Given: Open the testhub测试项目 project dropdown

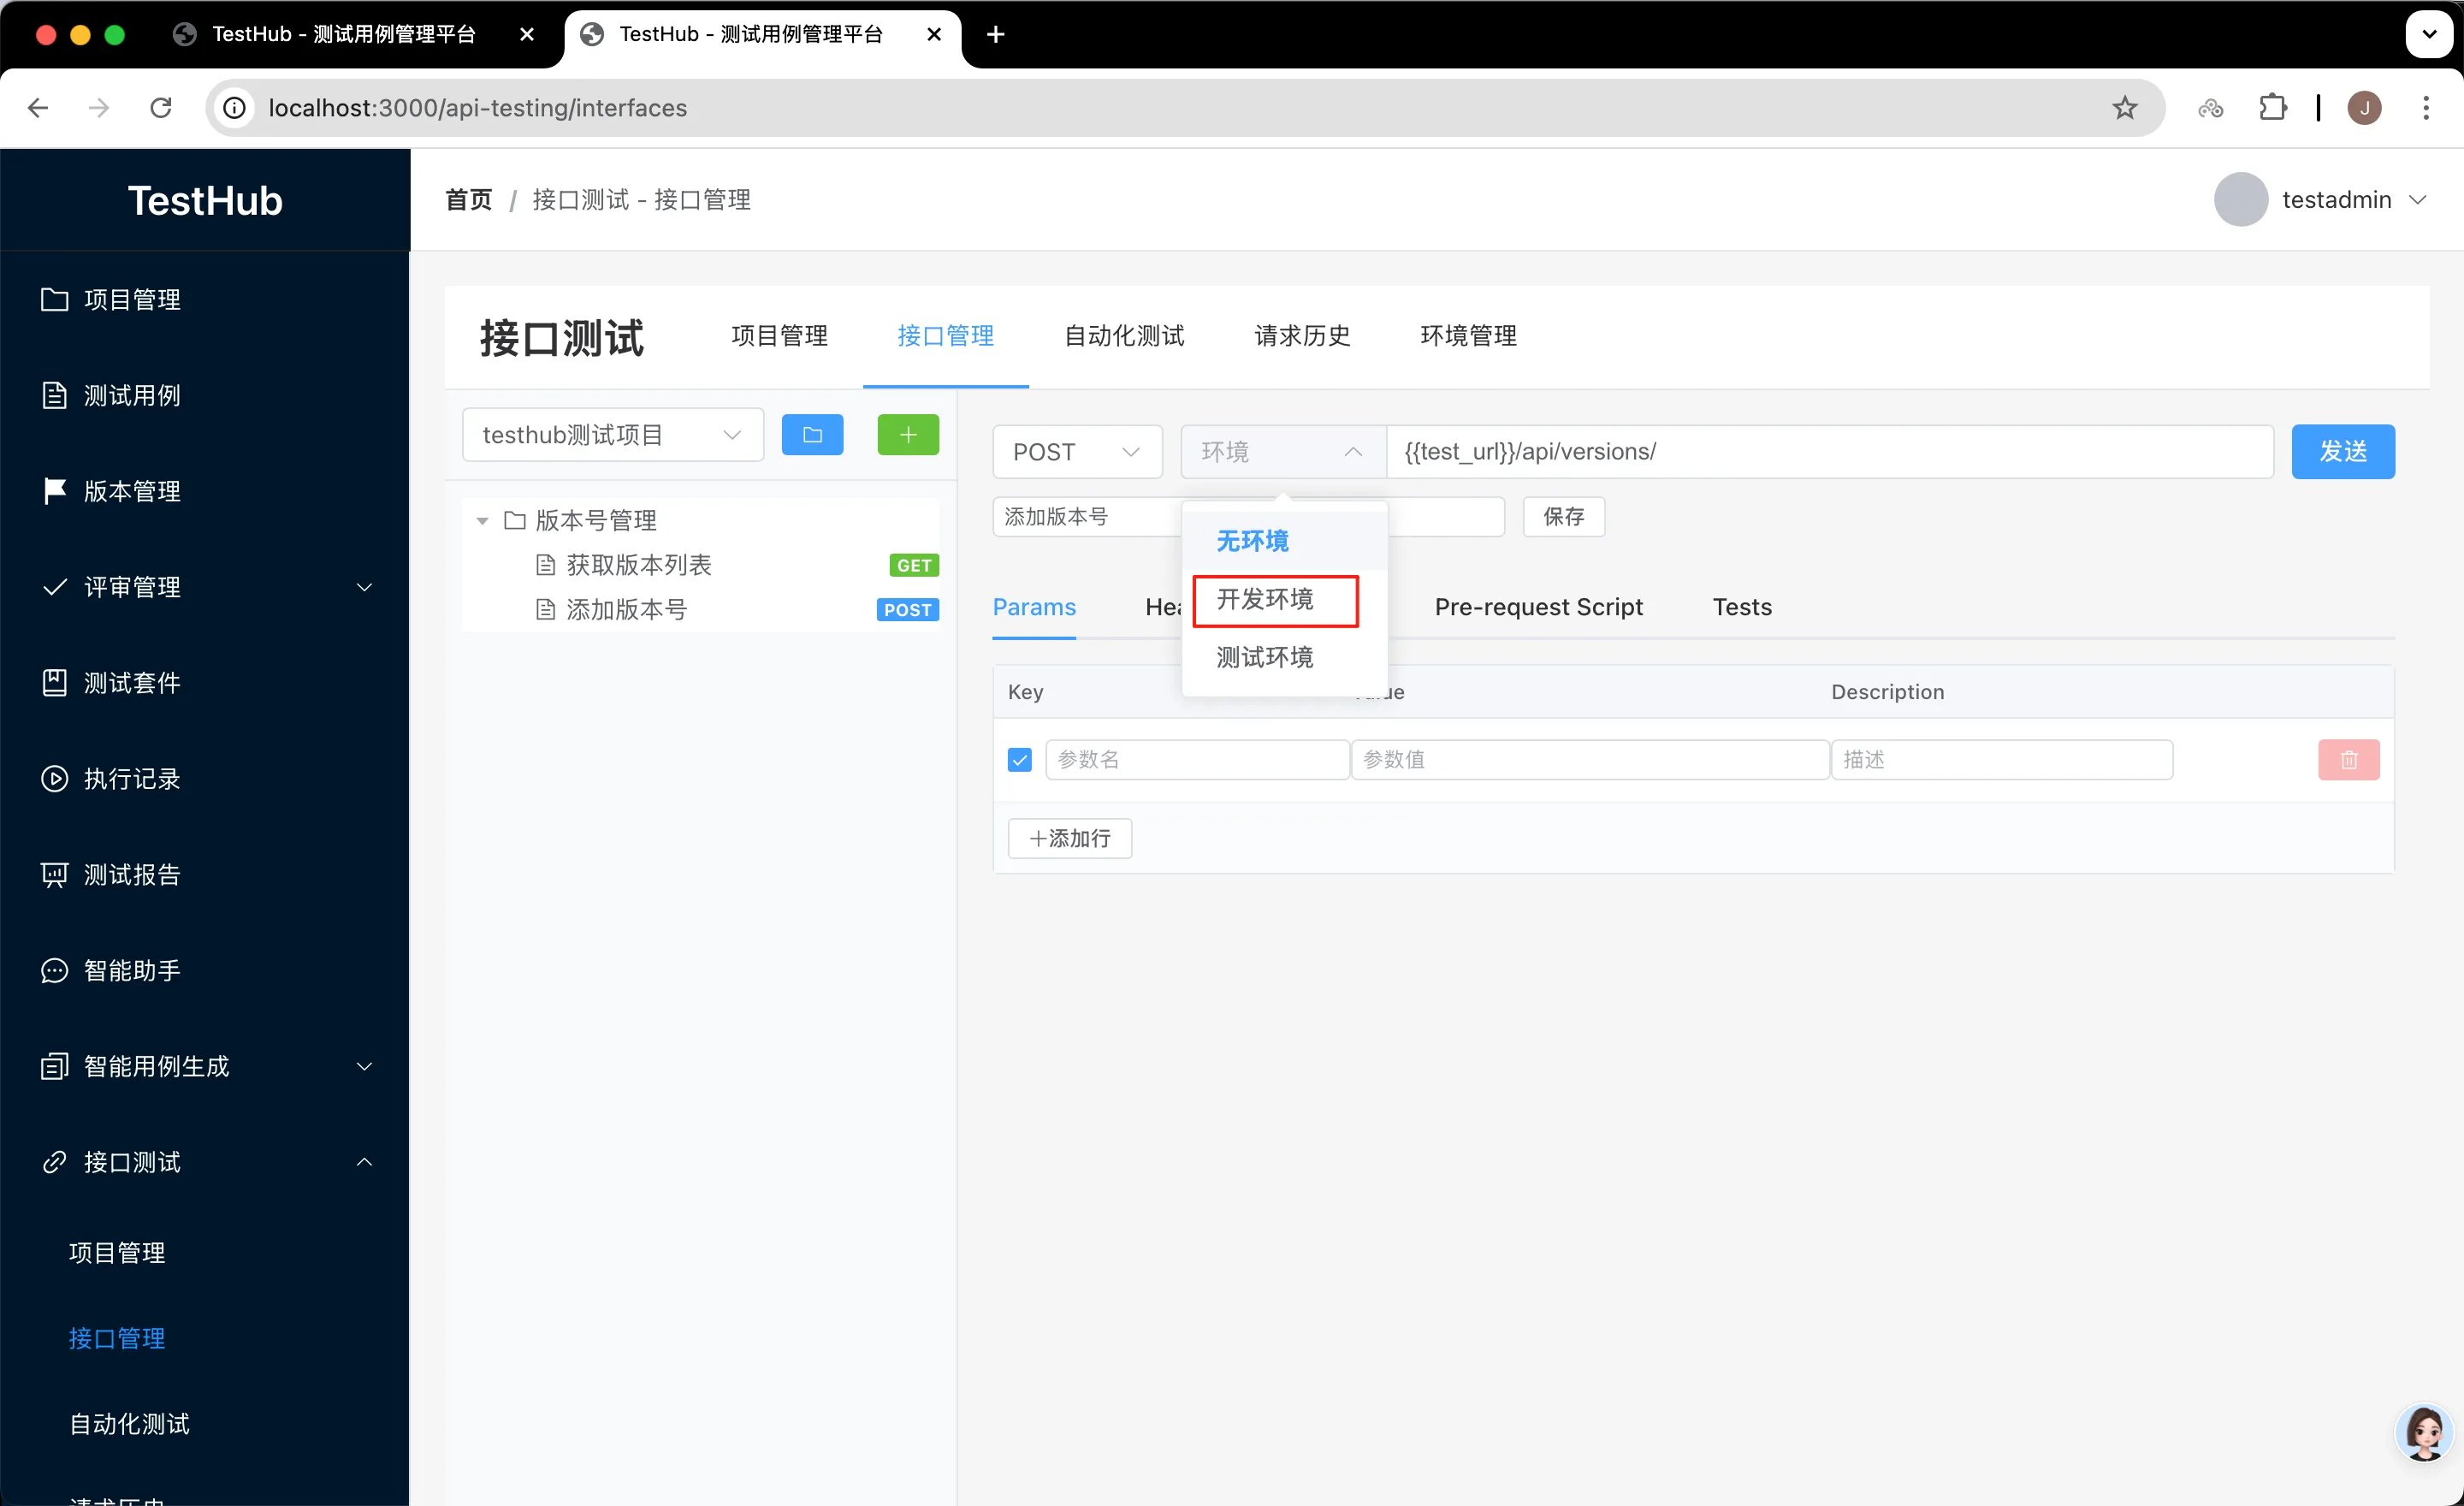Looking at the screenshot, I should pos(612,435).
